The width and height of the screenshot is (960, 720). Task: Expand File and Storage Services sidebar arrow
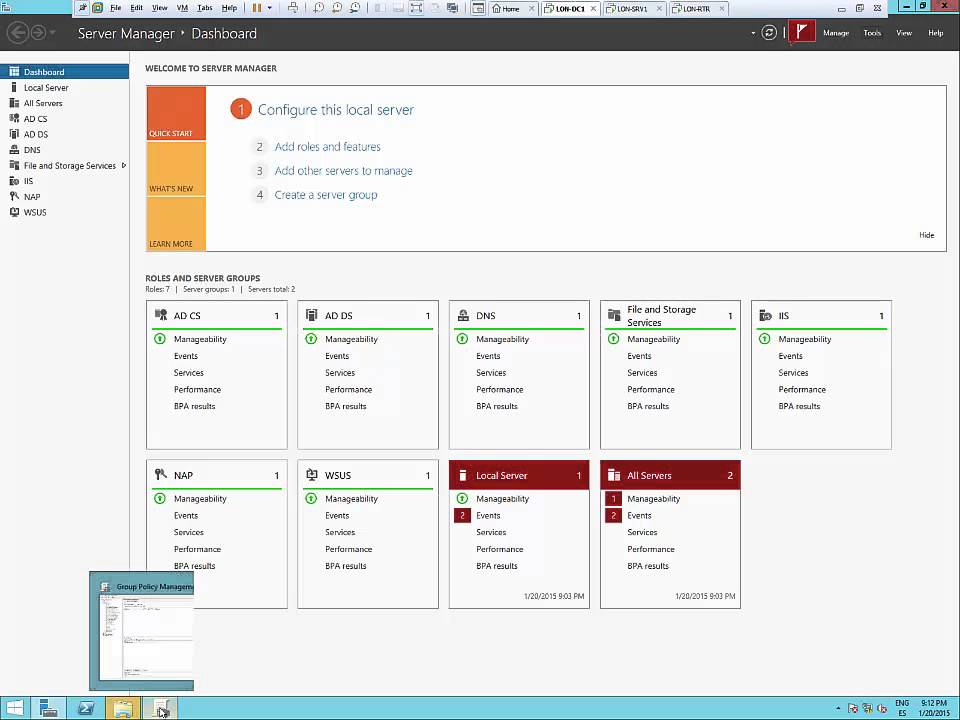124,165
